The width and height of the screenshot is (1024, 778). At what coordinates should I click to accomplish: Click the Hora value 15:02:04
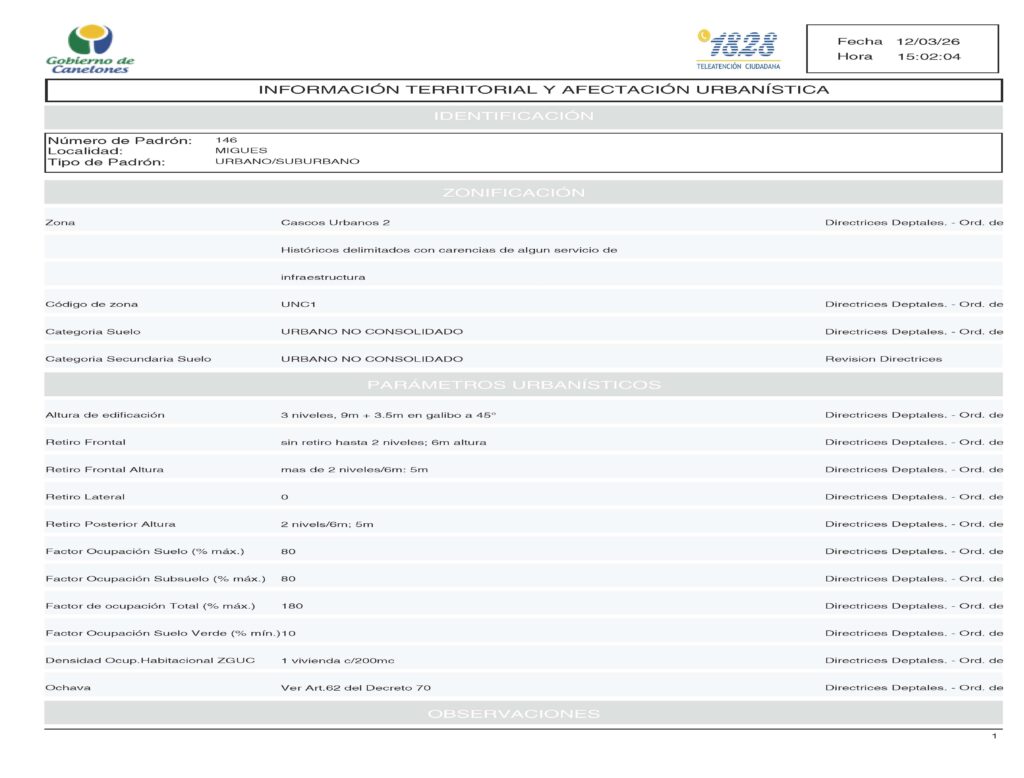pyautogui.click(x=929, y=57)
